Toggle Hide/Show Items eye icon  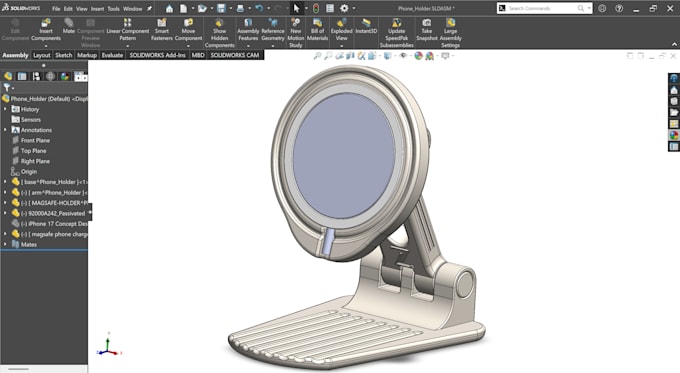(403, 56)
